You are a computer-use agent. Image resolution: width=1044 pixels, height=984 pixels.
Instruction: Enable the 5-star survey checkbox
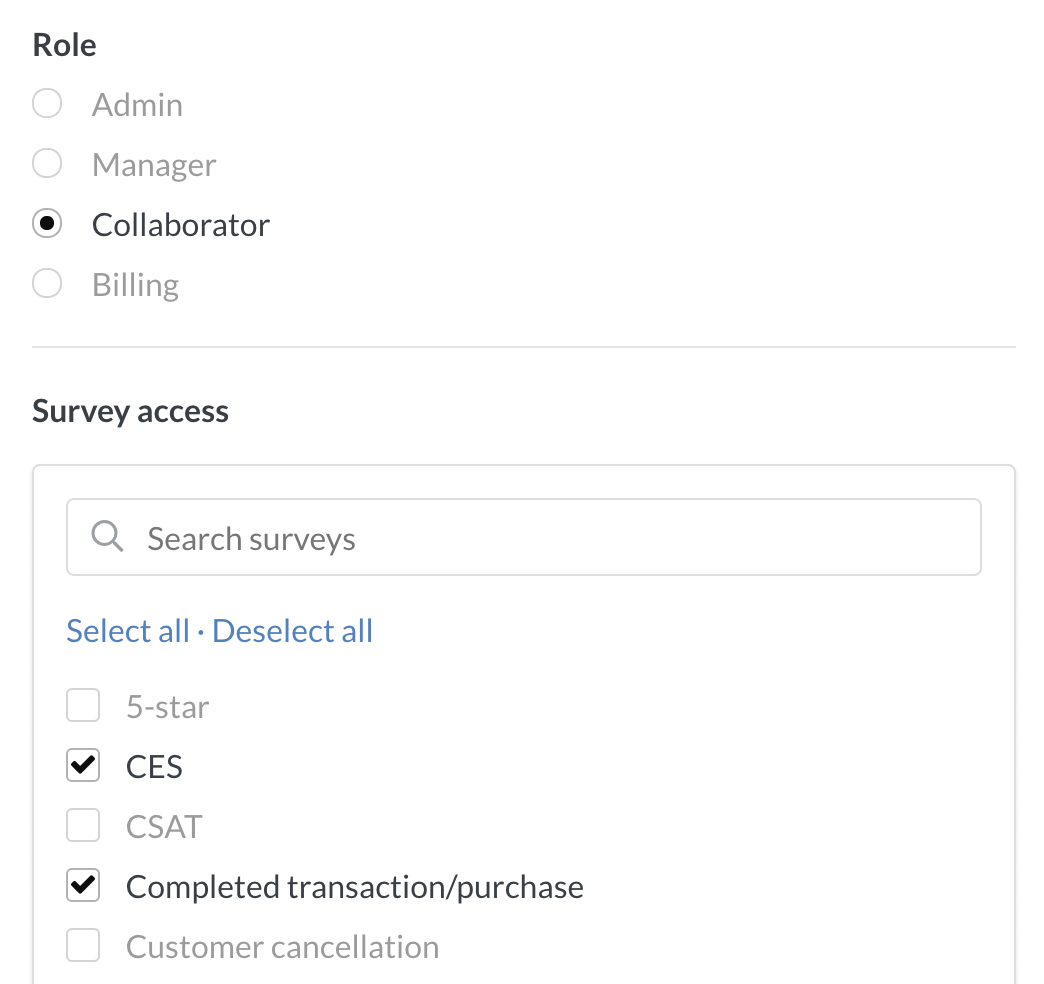[x=83, y=707]
